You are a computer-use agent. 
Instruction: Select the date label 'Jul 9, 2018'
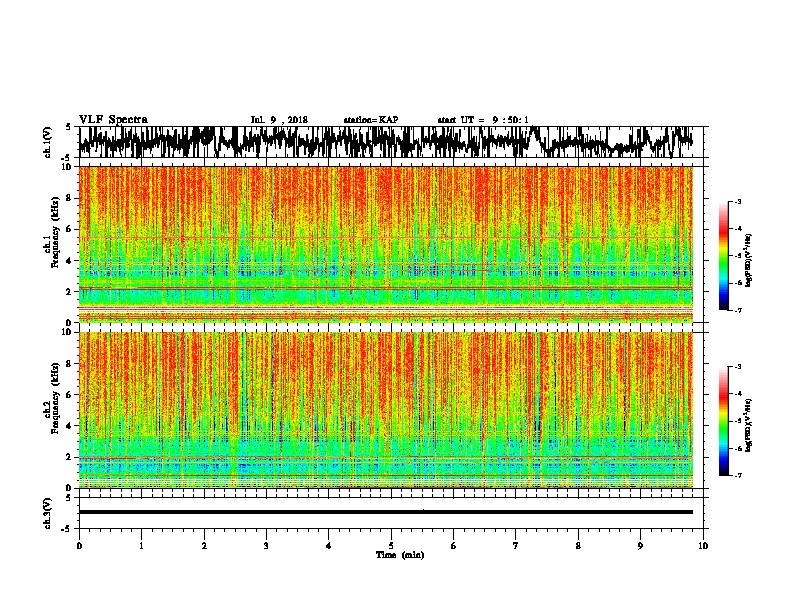279,120
